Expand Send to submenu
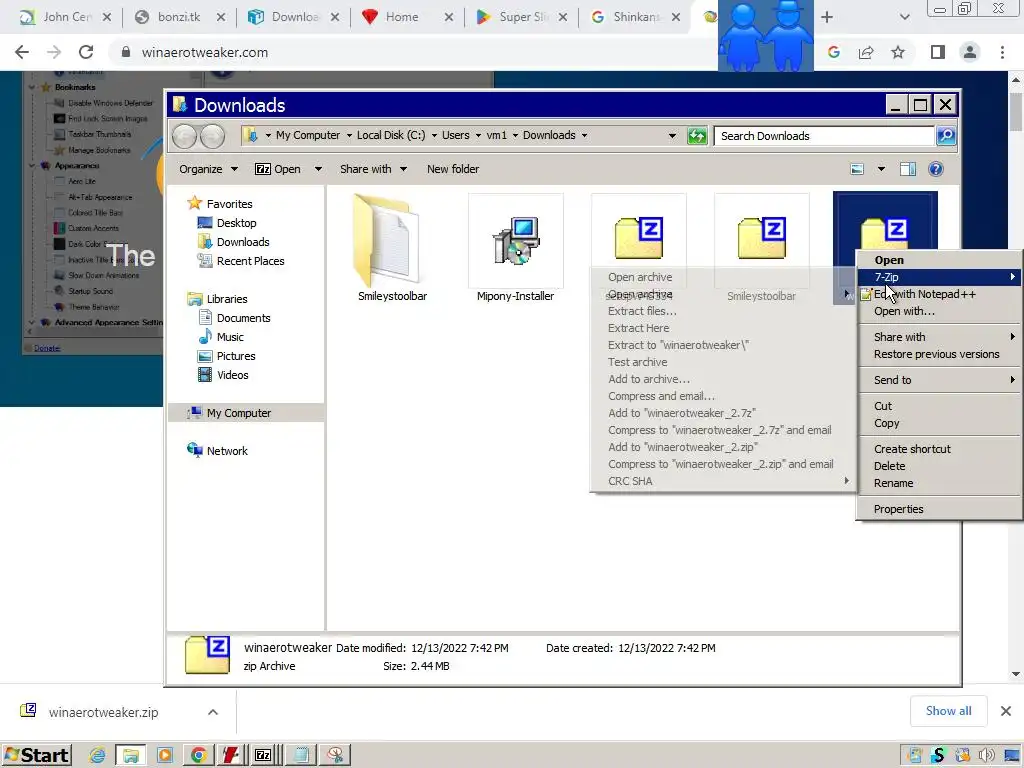Viewport: 1024px width, 768px height. point(939,380)
